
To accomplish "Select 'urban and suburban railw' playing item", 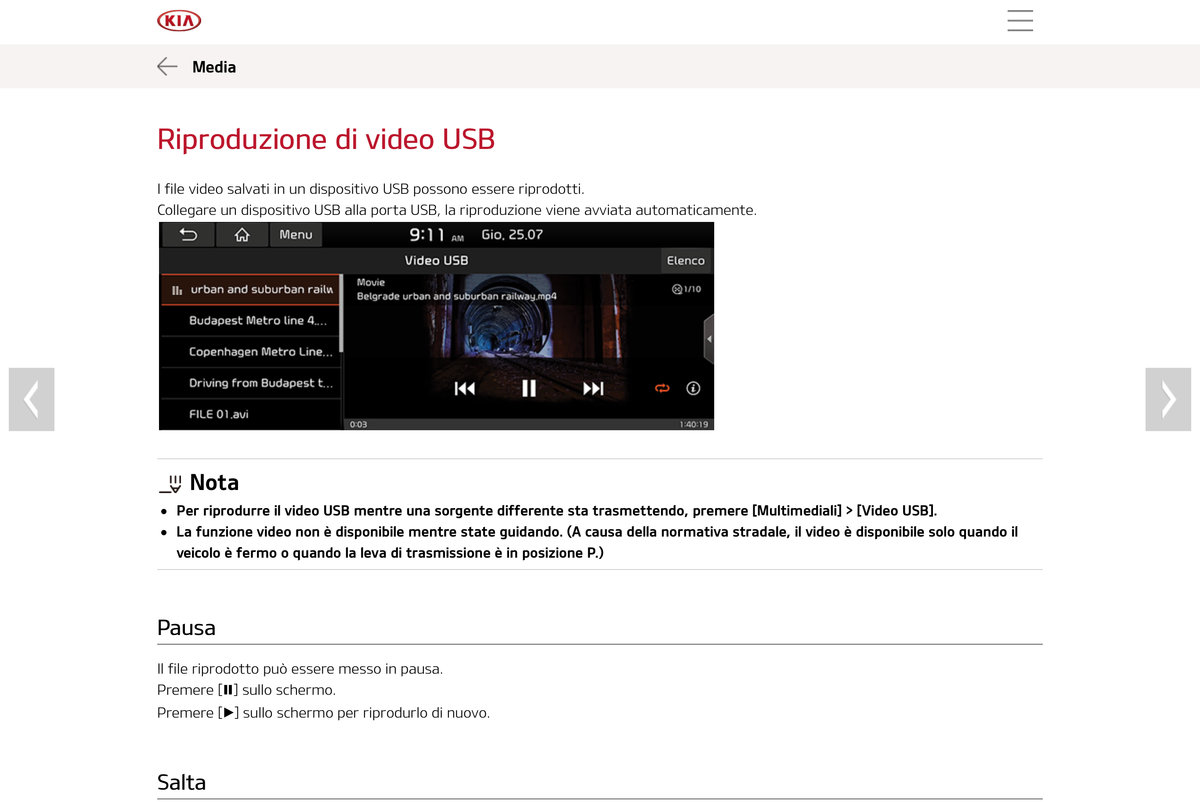I will pos(250,290).
